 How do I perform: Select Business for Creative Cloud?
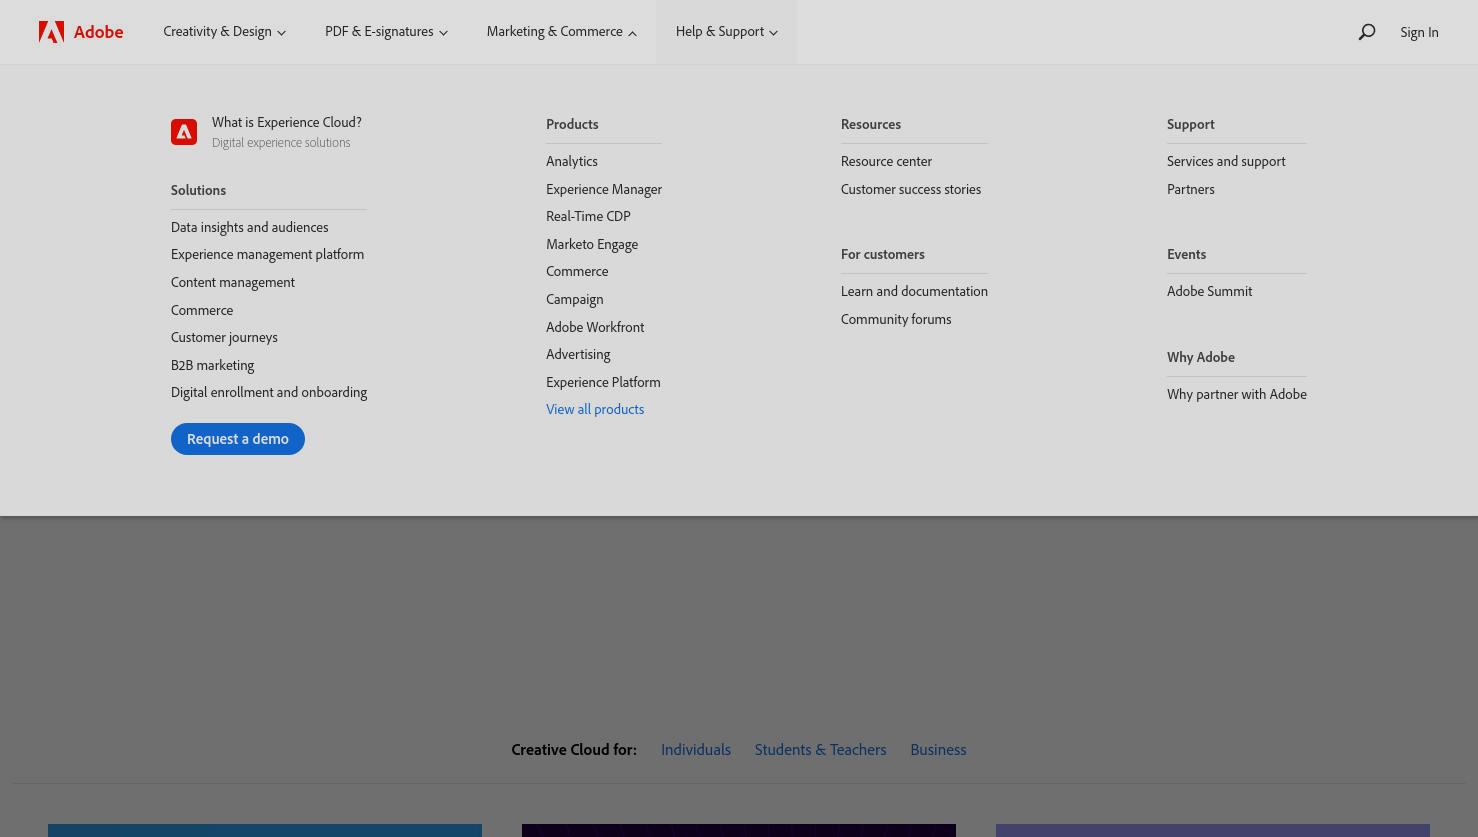pos(938,749)
